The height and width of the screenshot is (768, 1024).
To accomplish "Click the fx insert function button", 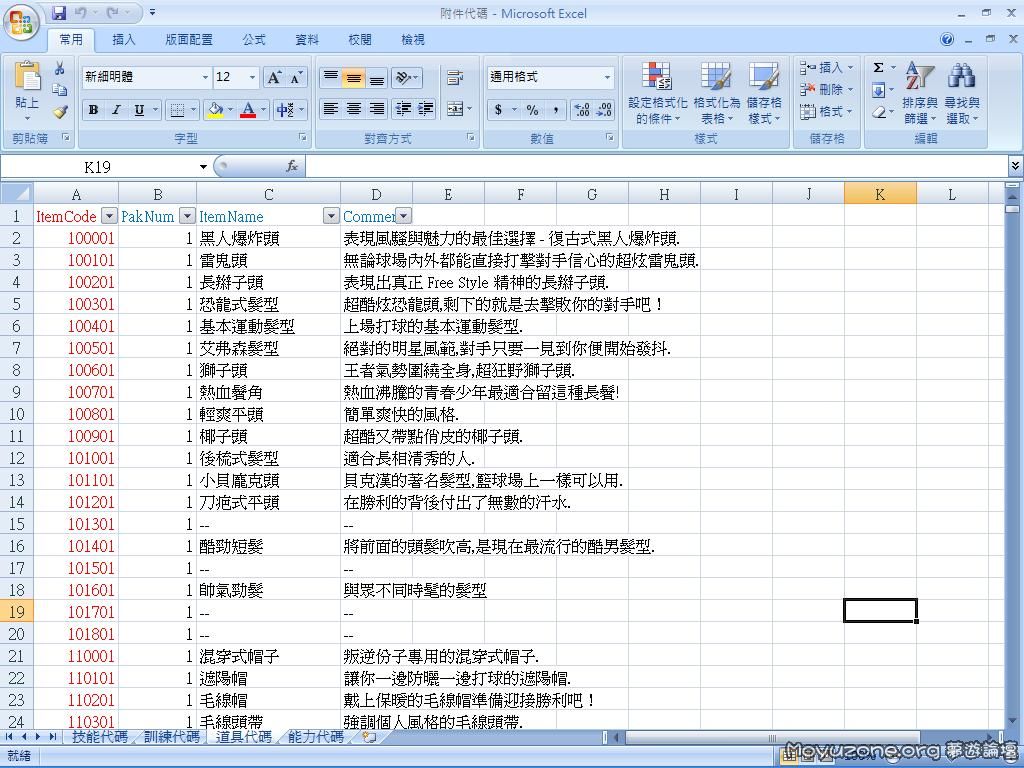I will pos(292,167).
